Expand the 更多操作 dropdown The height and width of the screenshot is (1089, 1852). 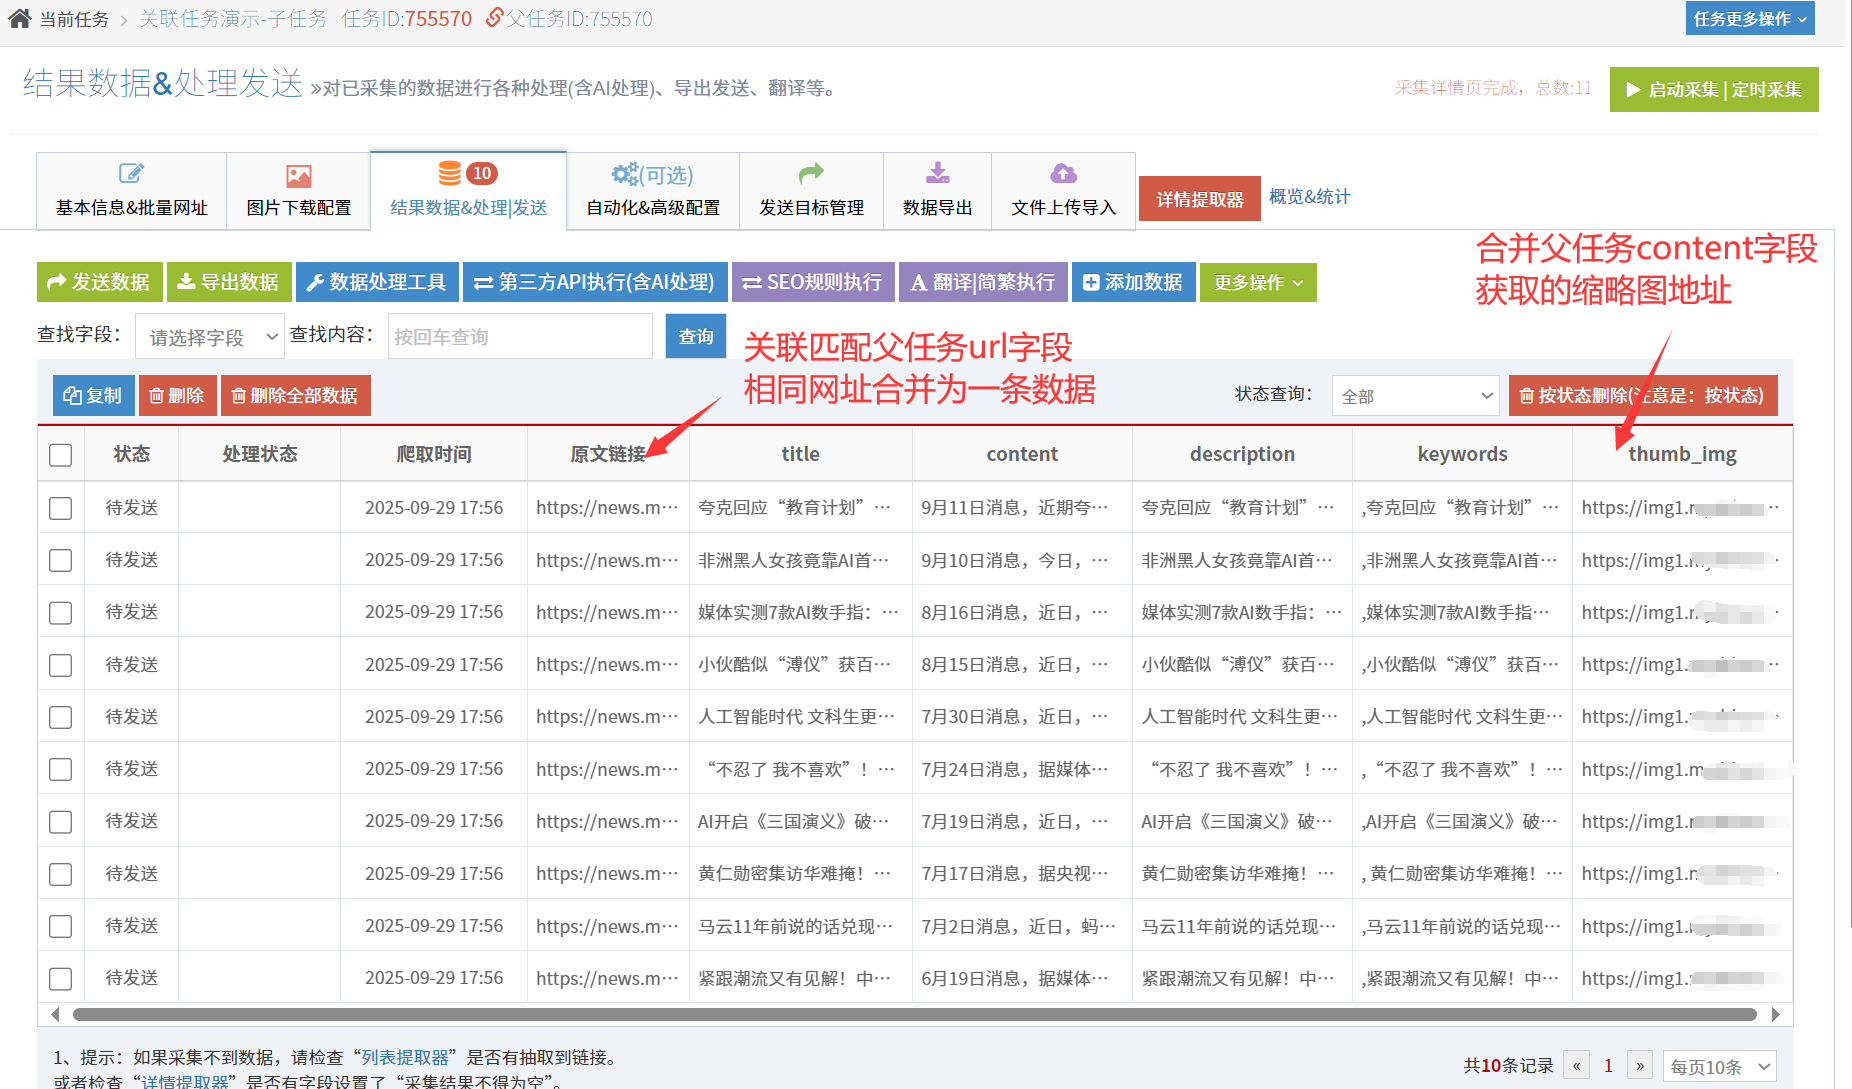1257,282
